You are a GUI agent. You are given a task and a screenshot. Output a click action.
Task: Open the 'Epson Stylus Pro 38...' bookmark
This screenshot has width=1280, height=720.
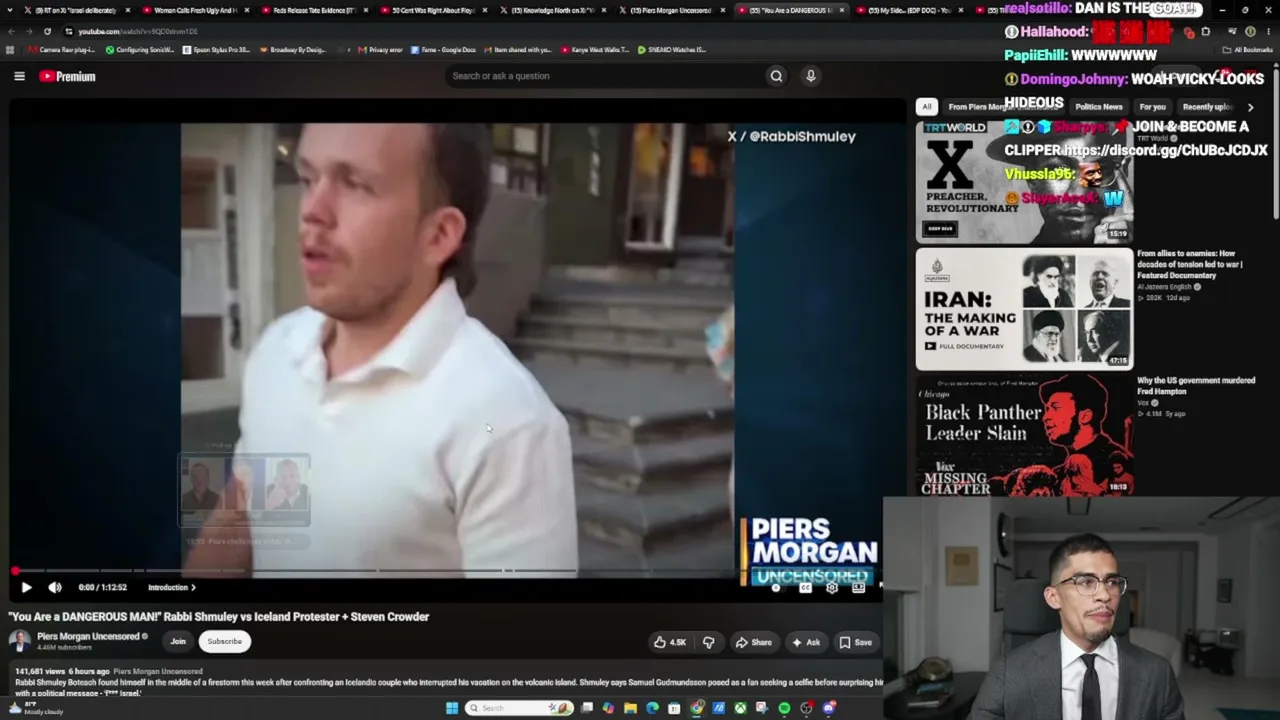tap(217, 49)
